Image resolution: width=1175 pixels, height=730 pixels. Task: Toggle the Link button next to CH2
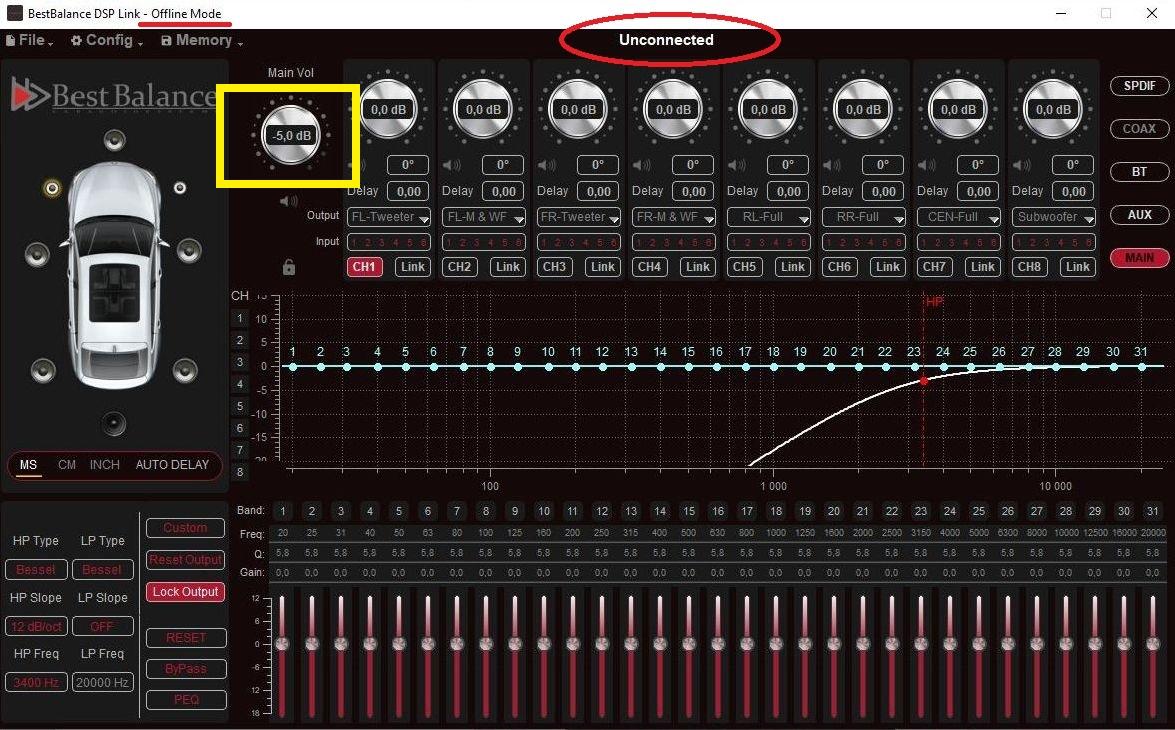(x=508, y=267)
